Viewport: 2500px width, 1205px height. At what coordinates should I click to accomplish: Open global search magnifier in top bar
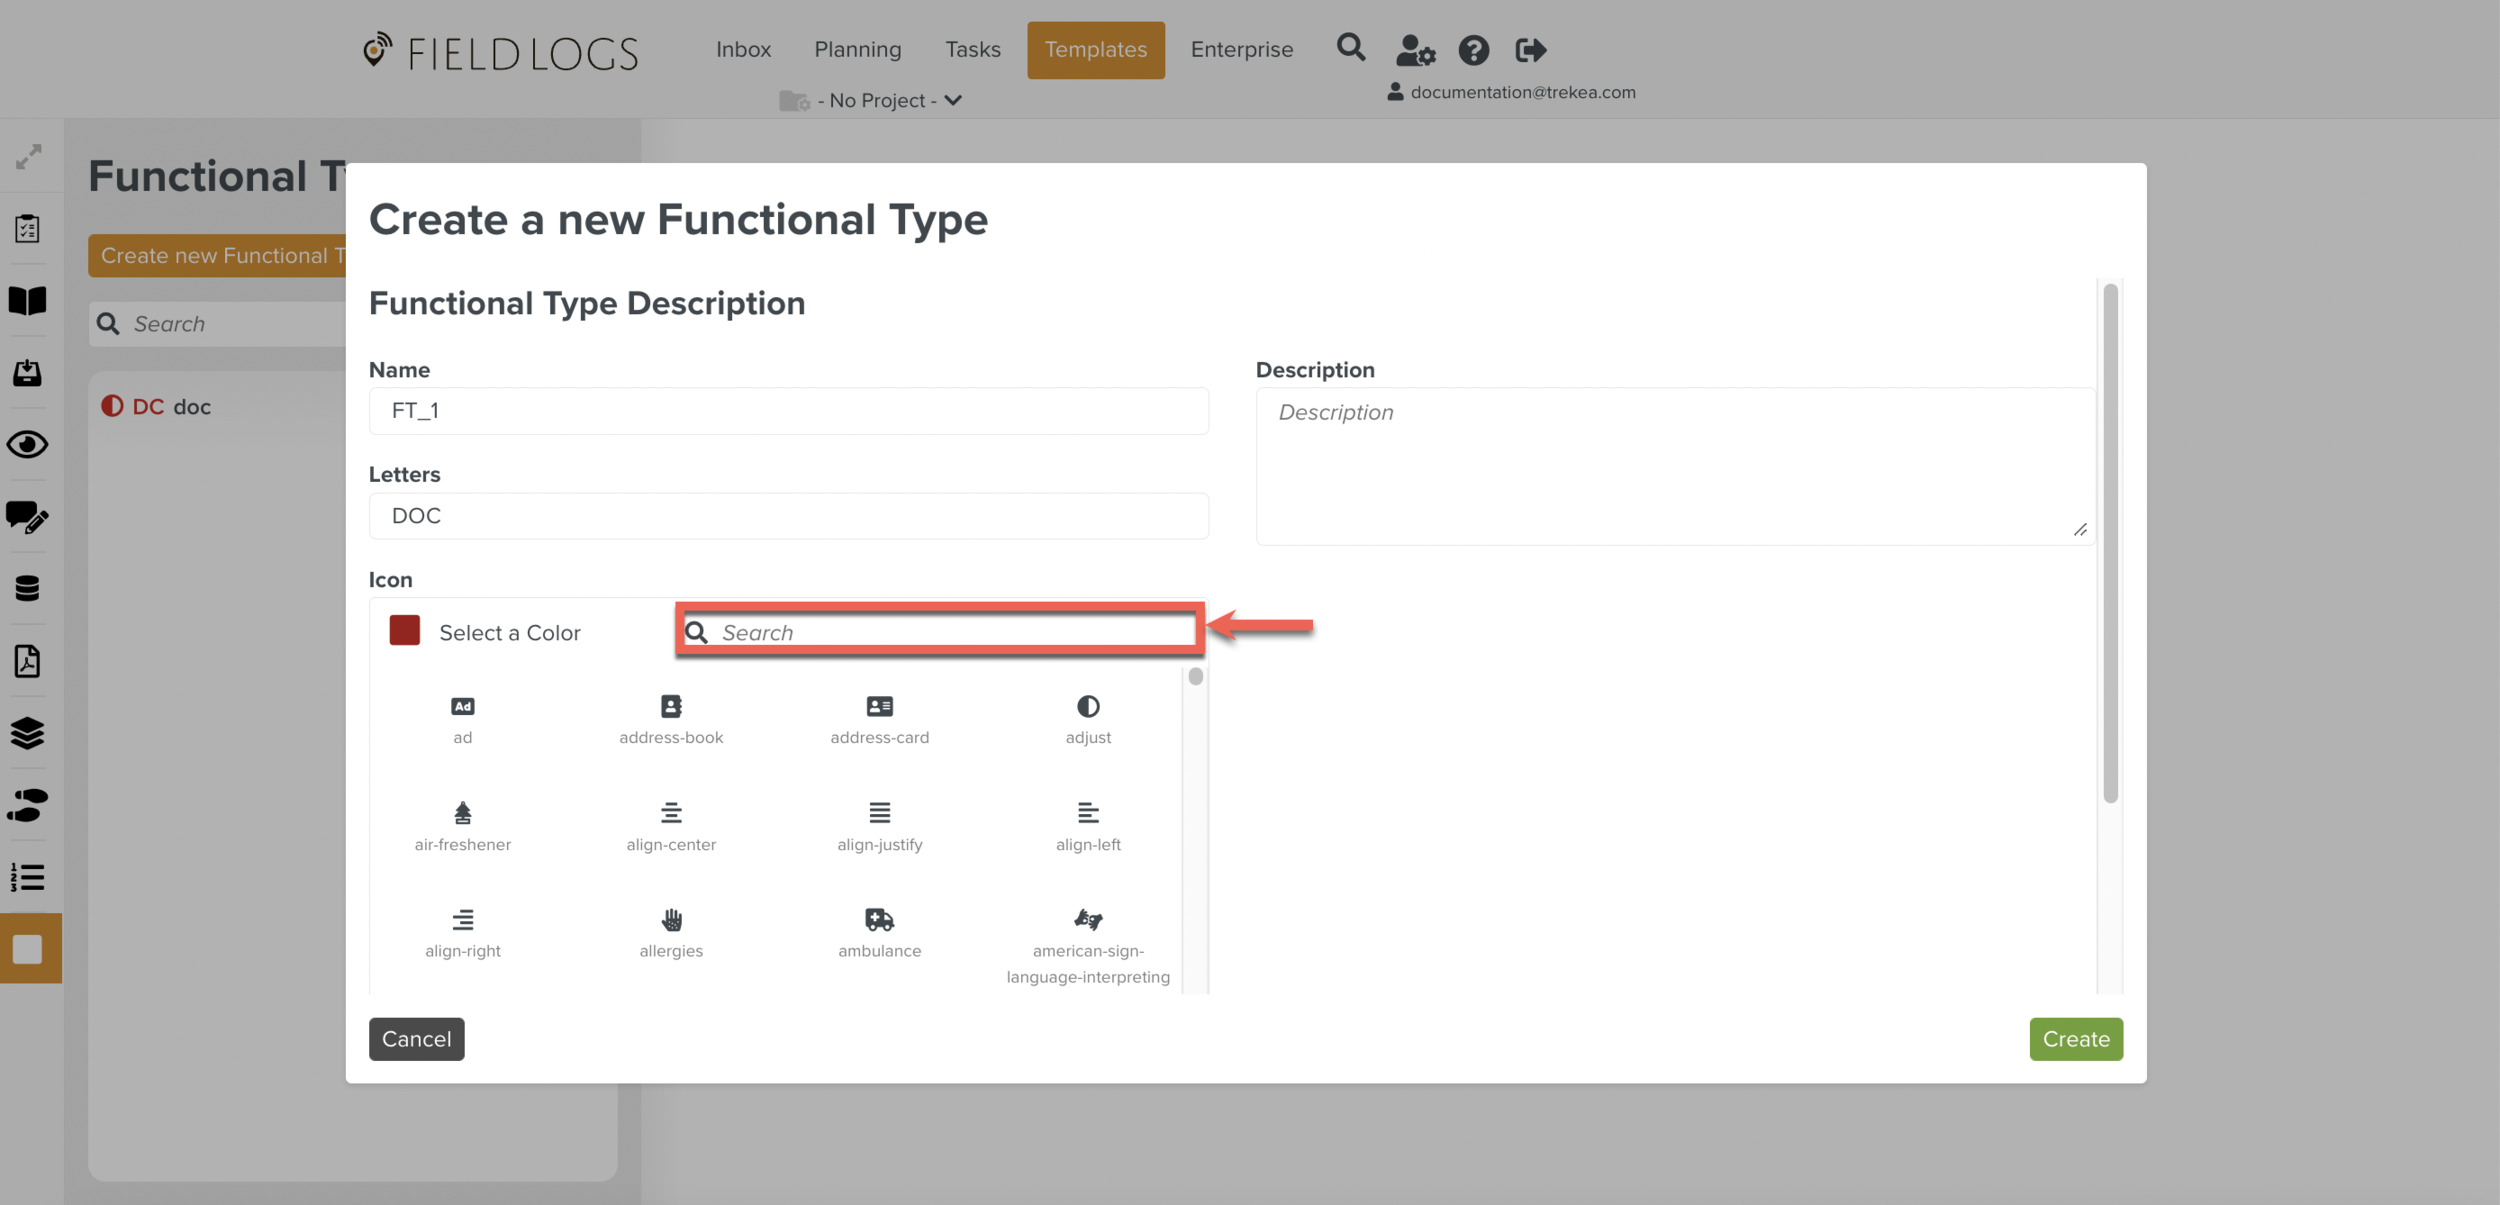tap(1351, 48)
